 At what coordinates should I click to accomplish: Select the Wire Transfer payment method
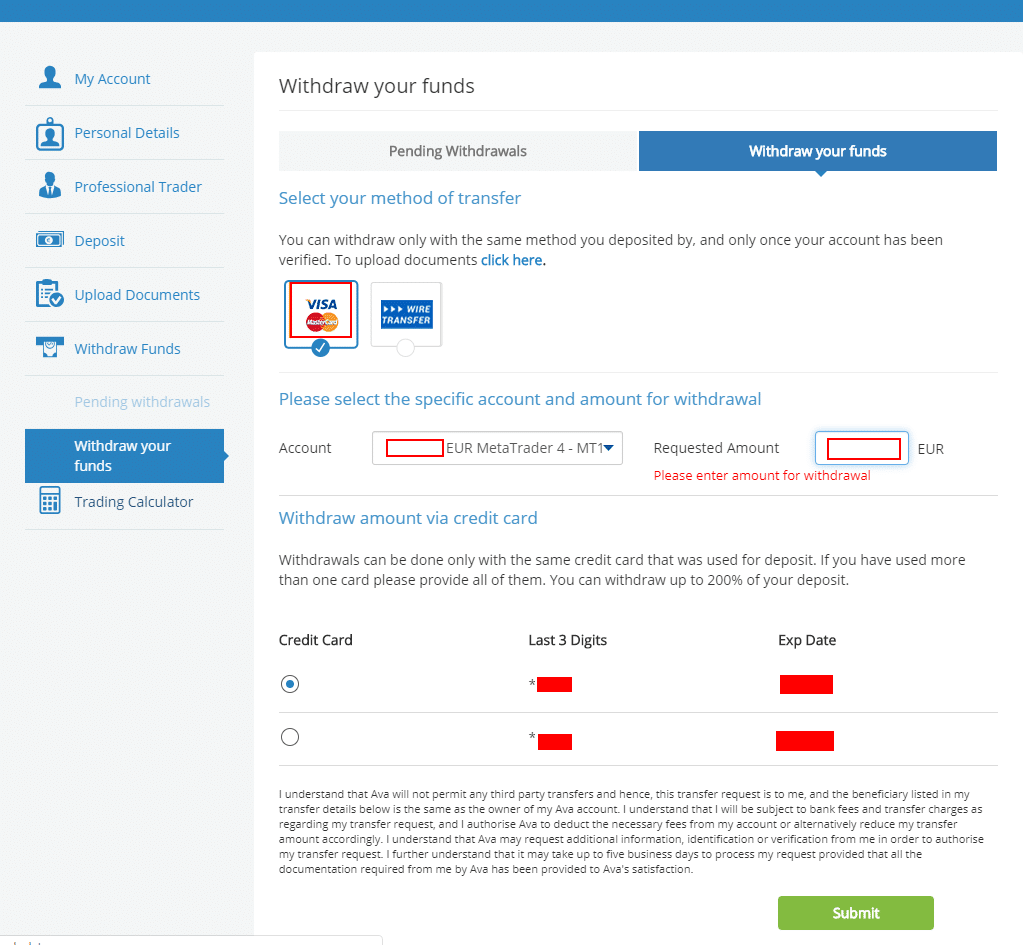(405, 313)
